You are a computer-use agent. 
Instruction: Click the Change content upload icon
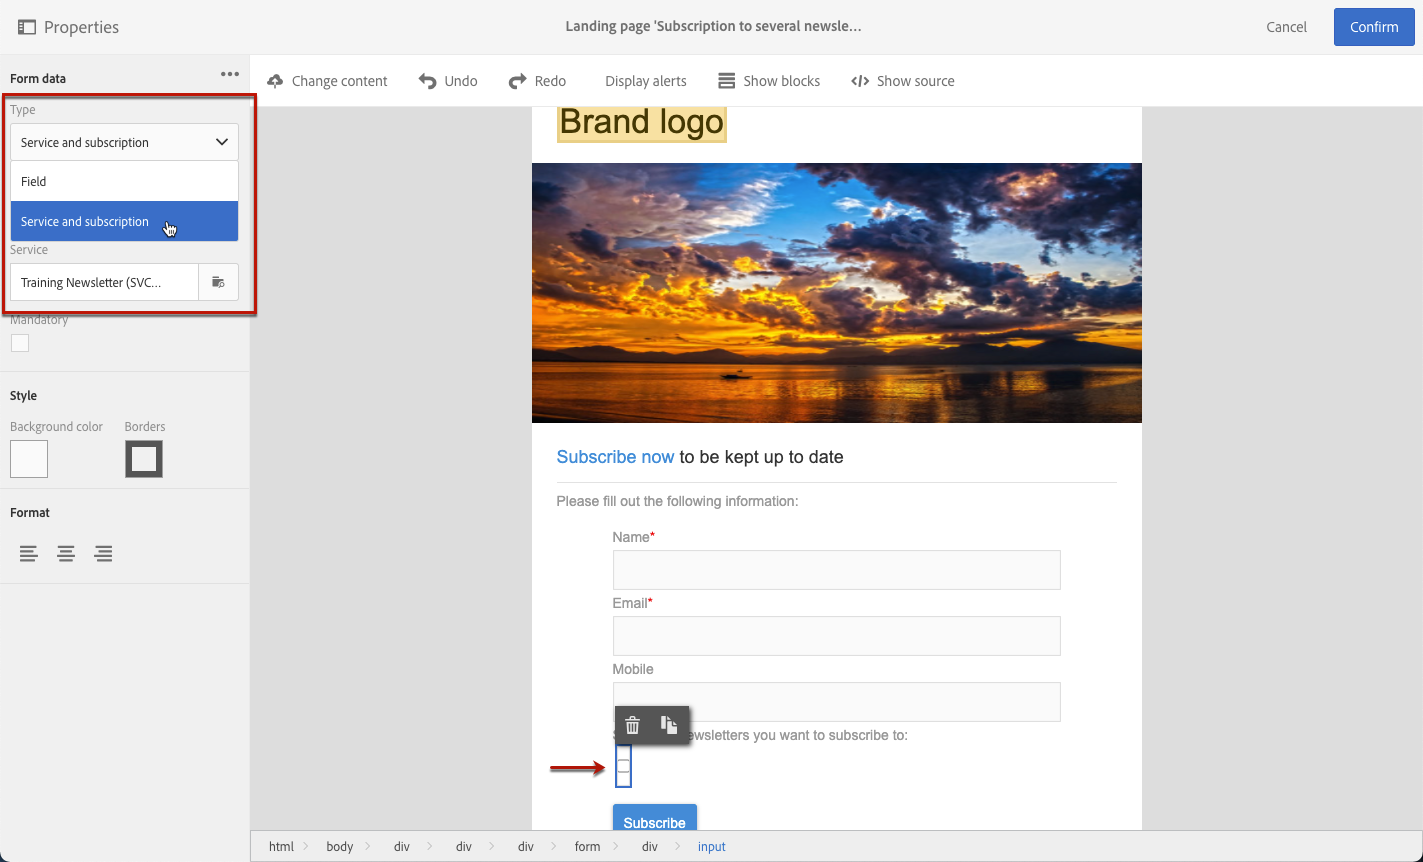(x=275, y=81)
